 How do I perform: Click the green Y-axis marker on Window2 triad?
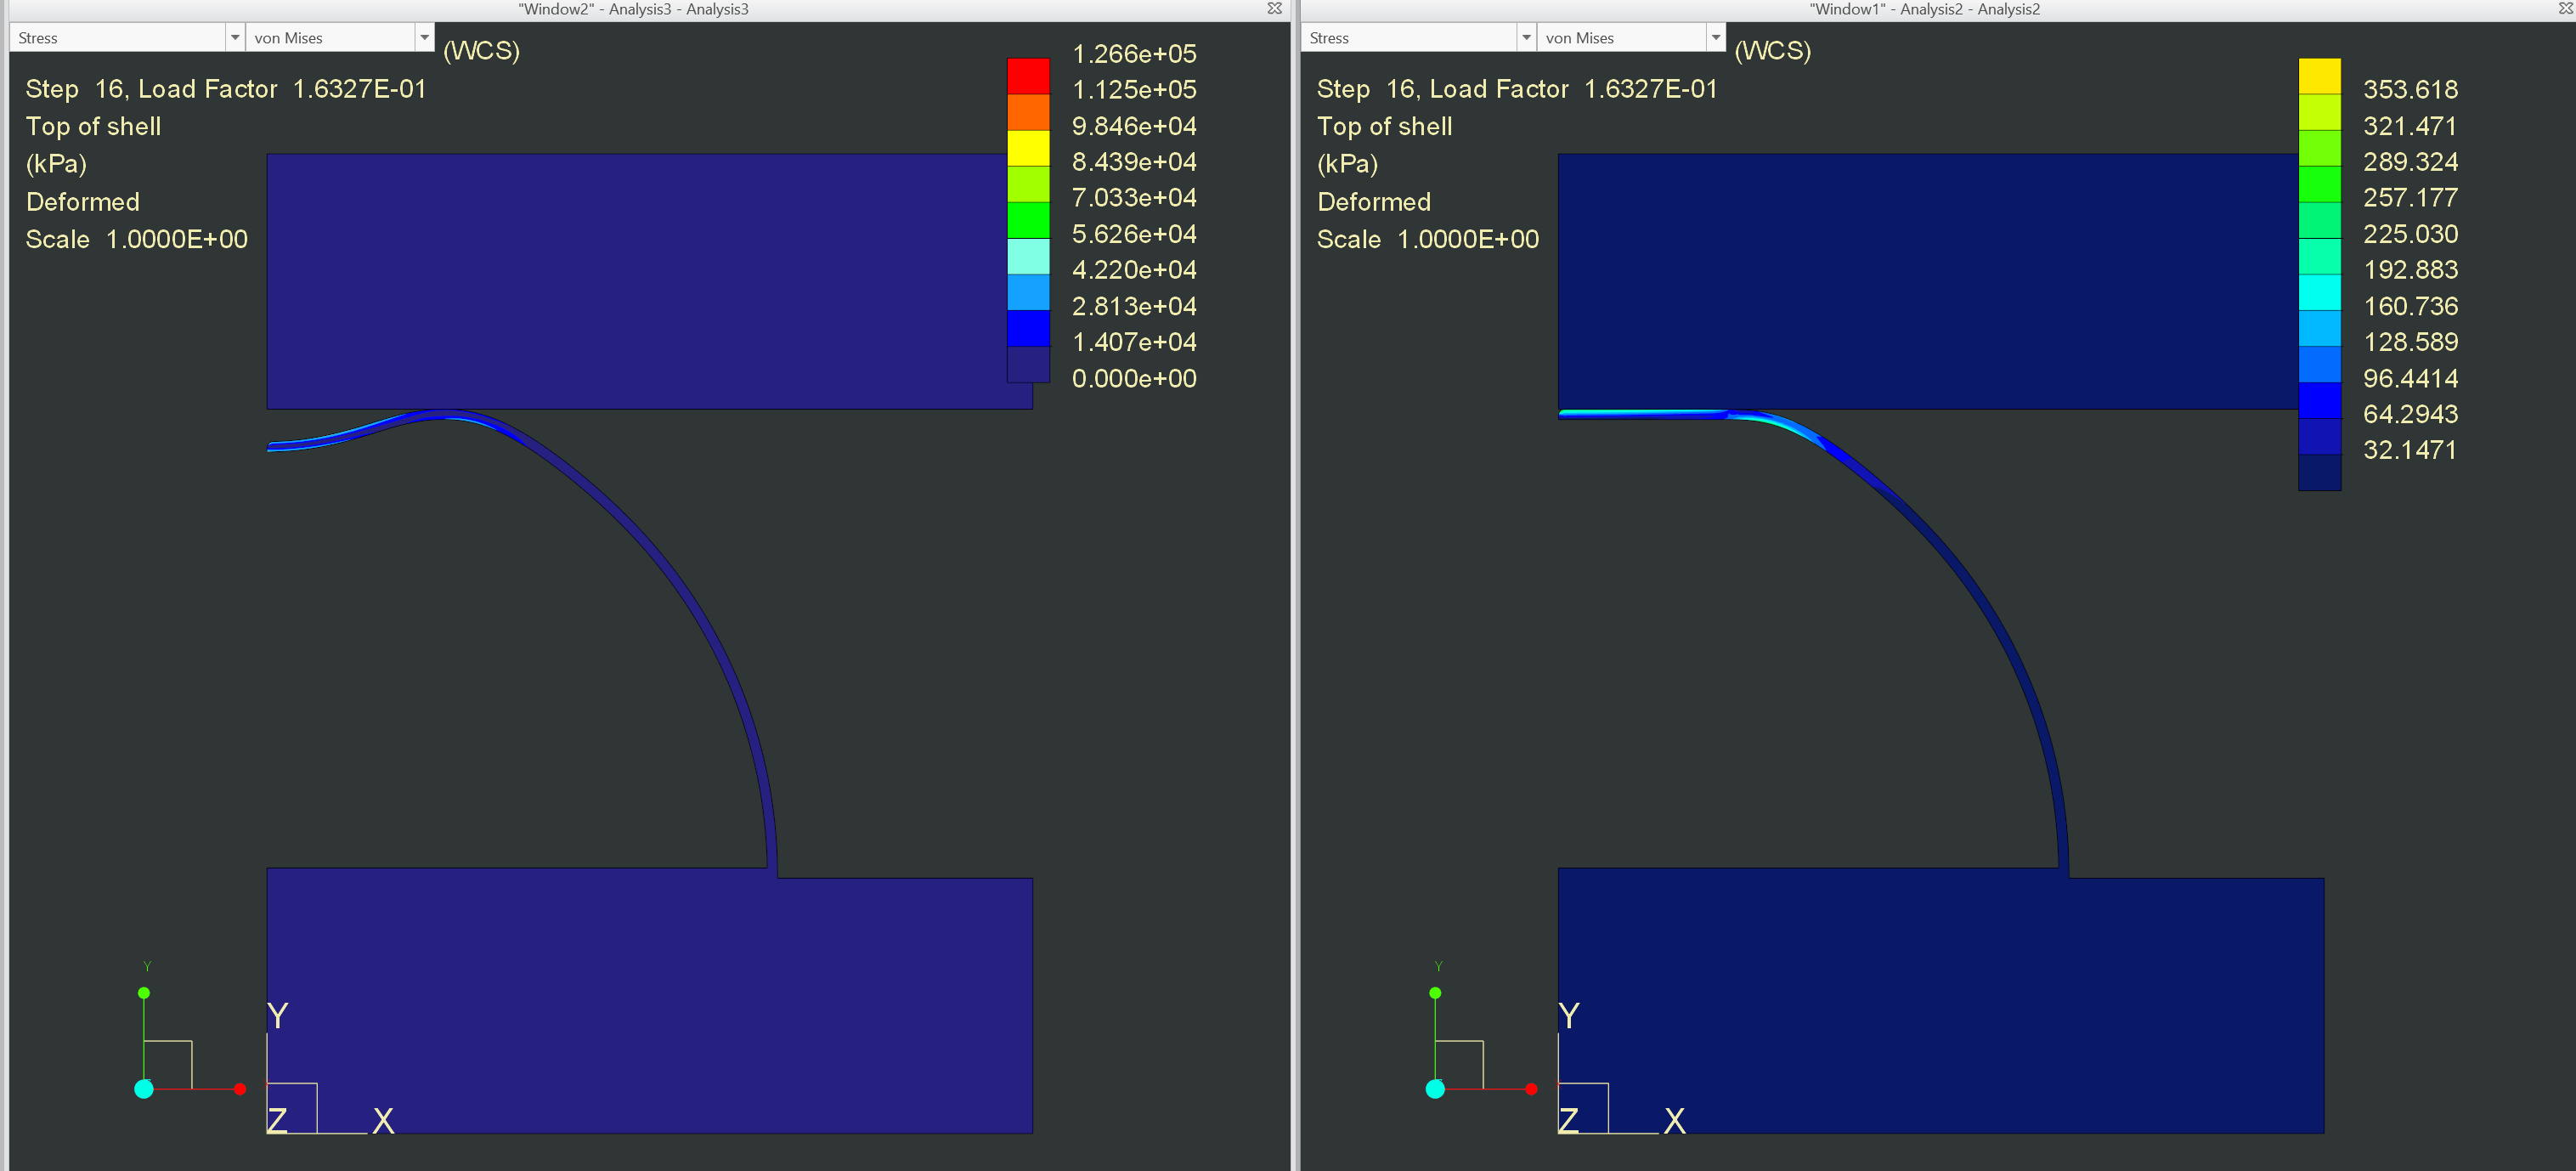[x=144, y=993]
